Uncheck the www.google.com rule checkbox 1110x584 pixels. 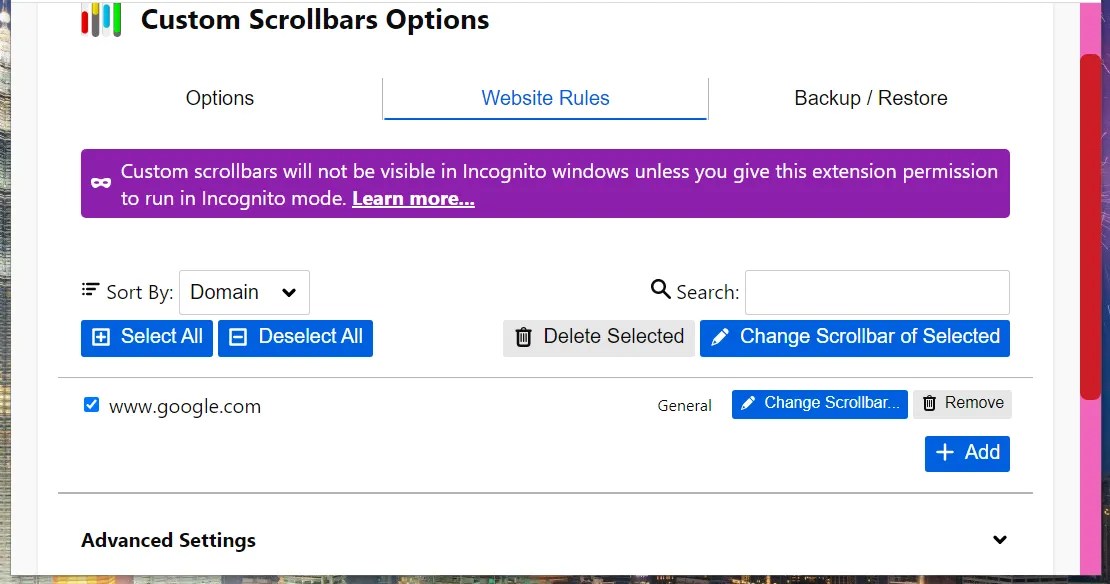coord(91,404)
